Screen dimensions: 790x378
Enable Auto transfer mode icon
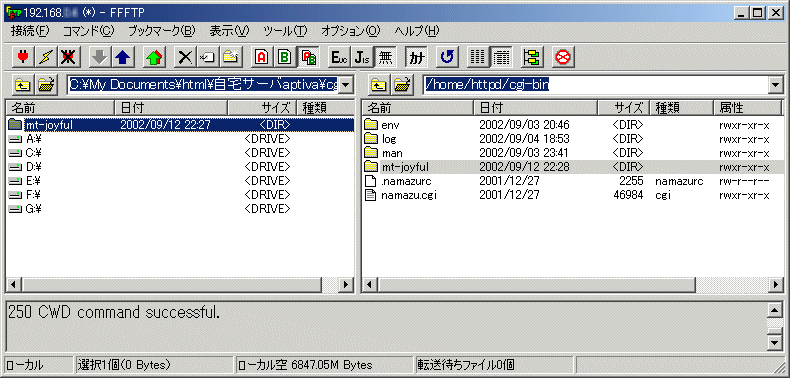click(307, 57)
